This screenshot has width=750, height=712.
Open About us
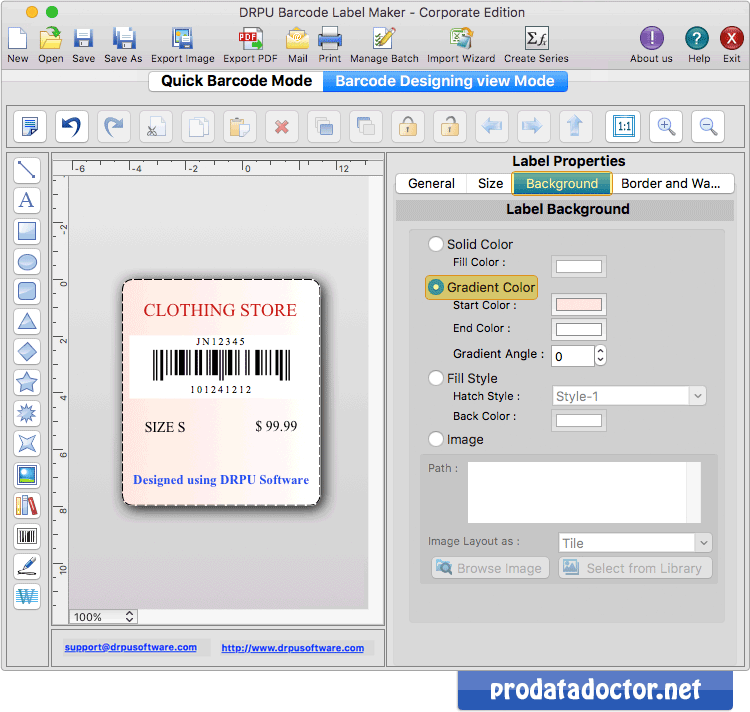pos(651,39)
